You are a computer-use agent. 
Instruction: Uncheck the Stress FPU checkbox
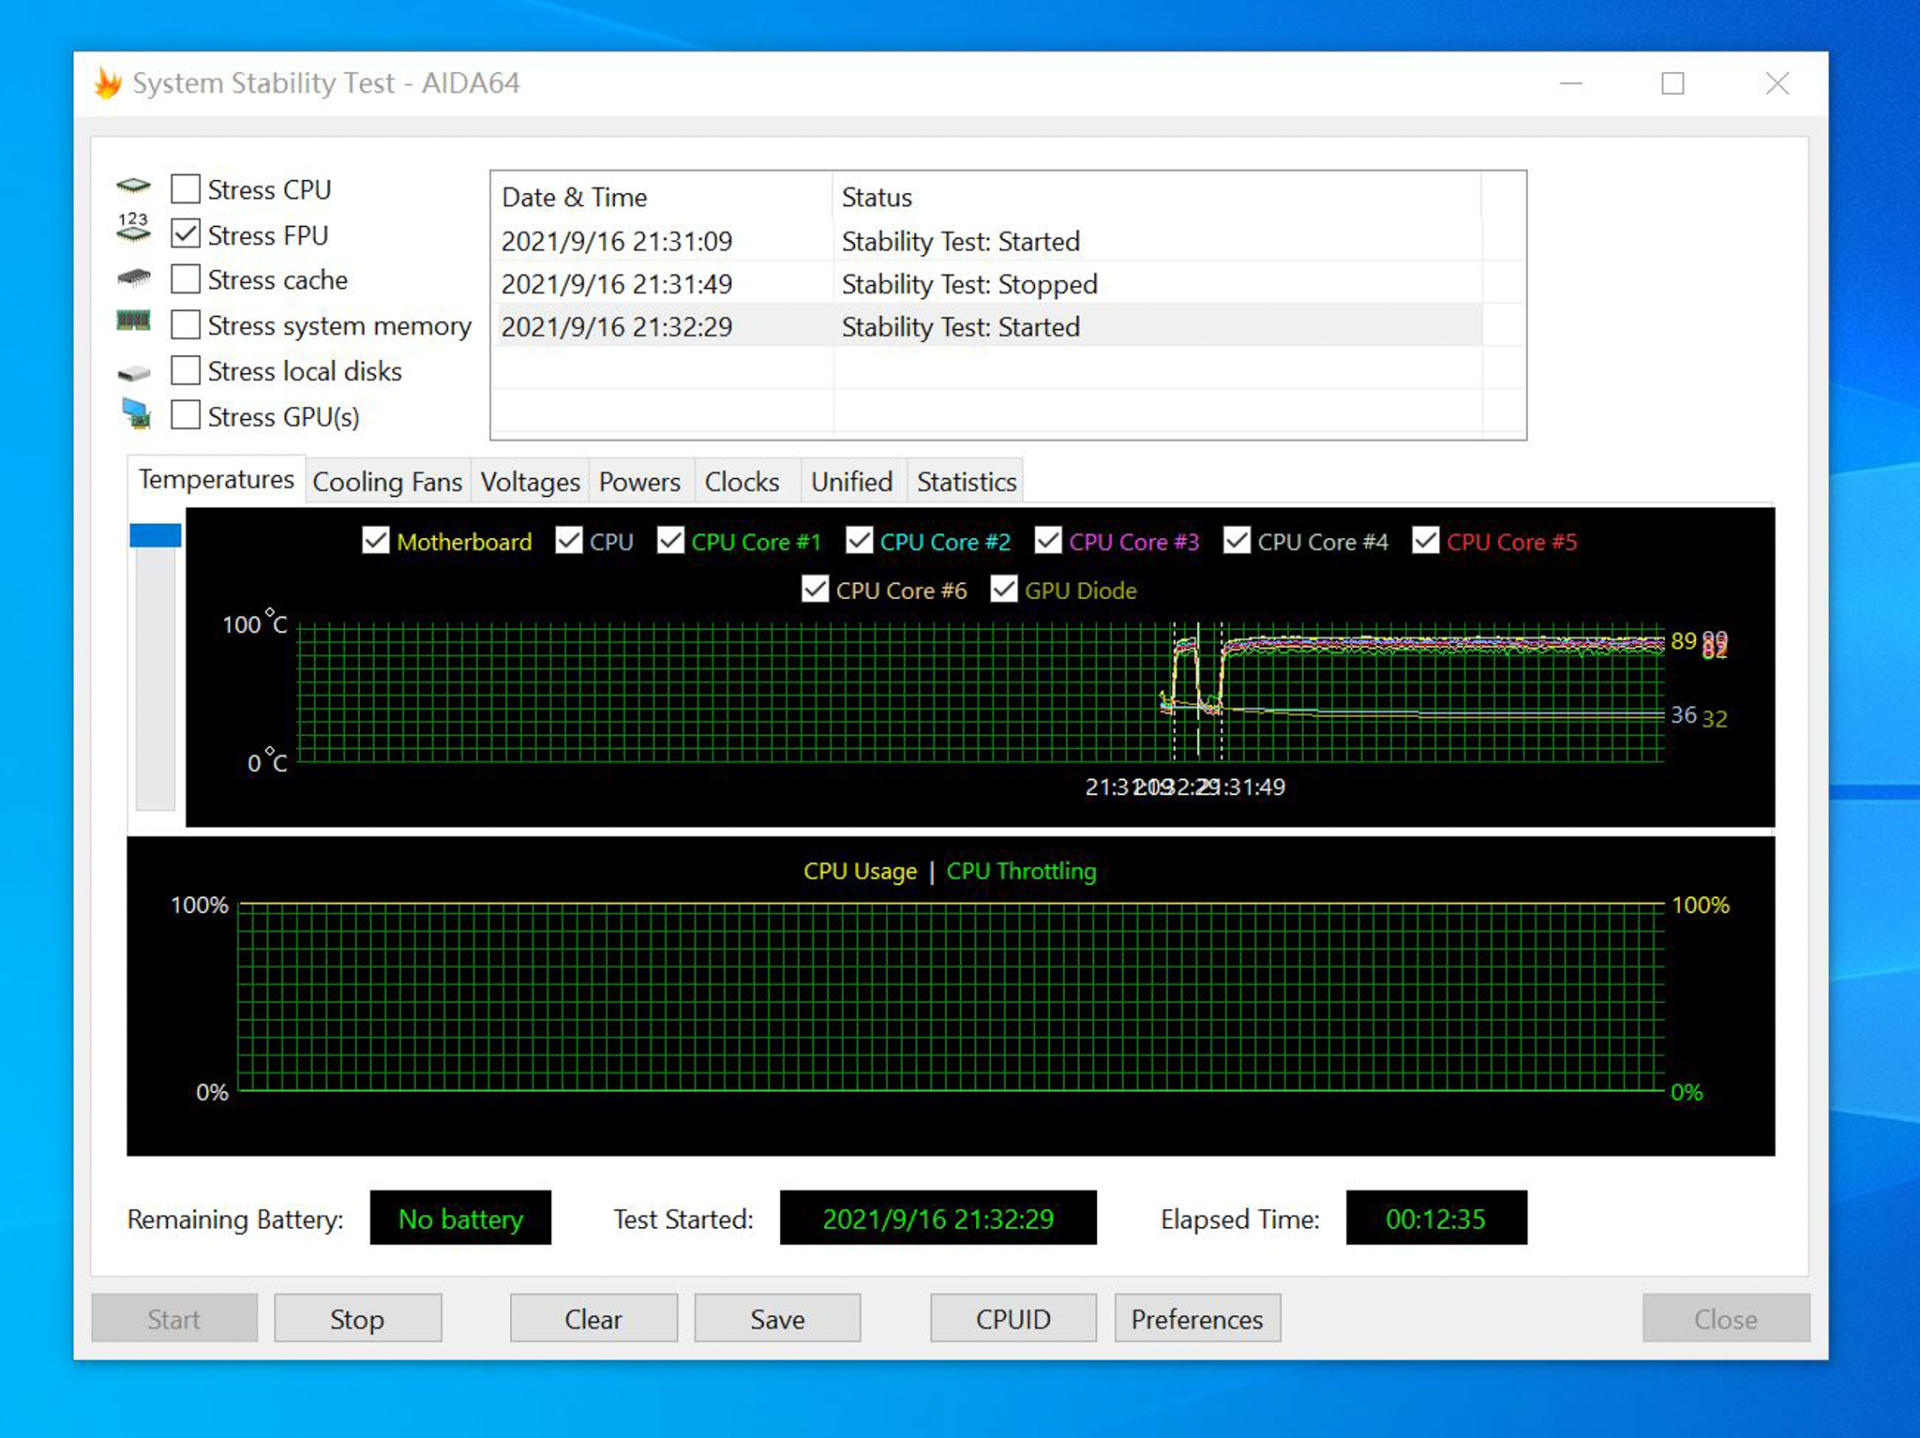click(x=186, y=234)
